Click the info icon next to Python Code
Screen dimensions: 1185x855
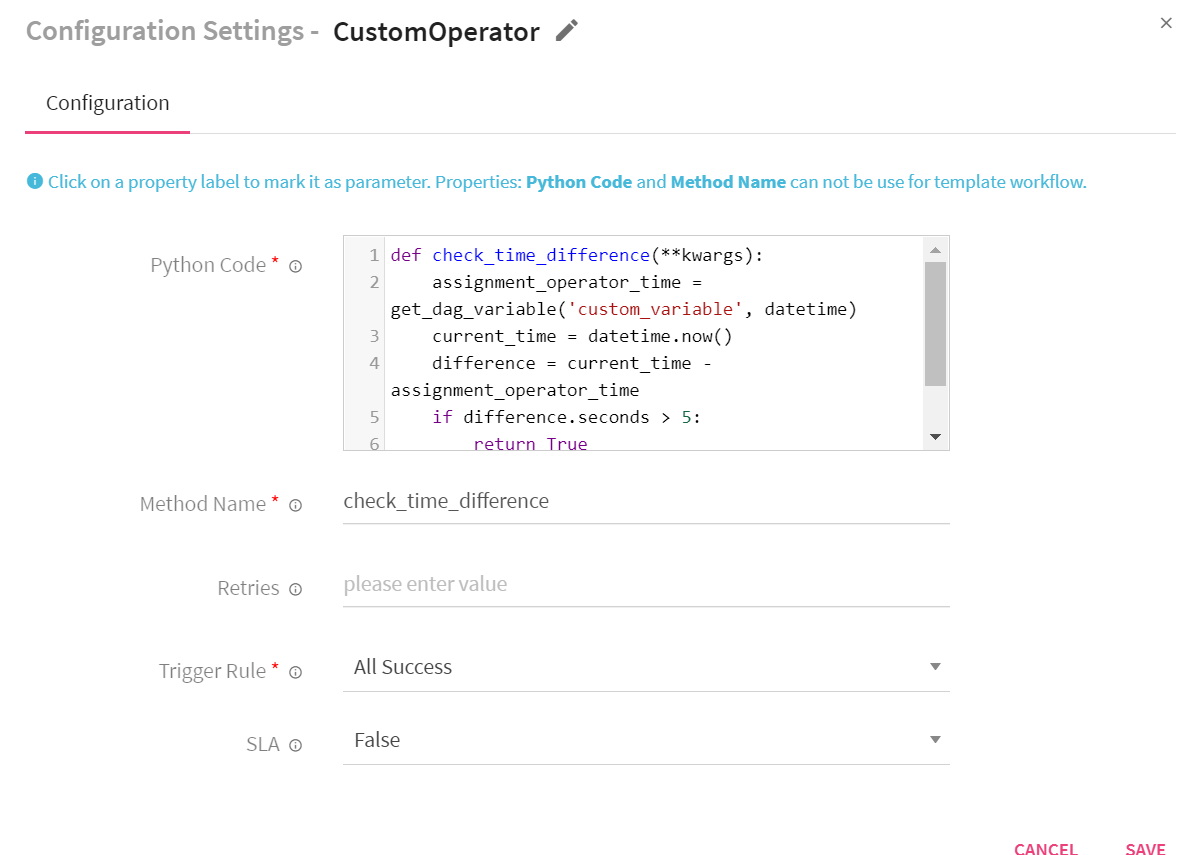click(x=295, y=265)
